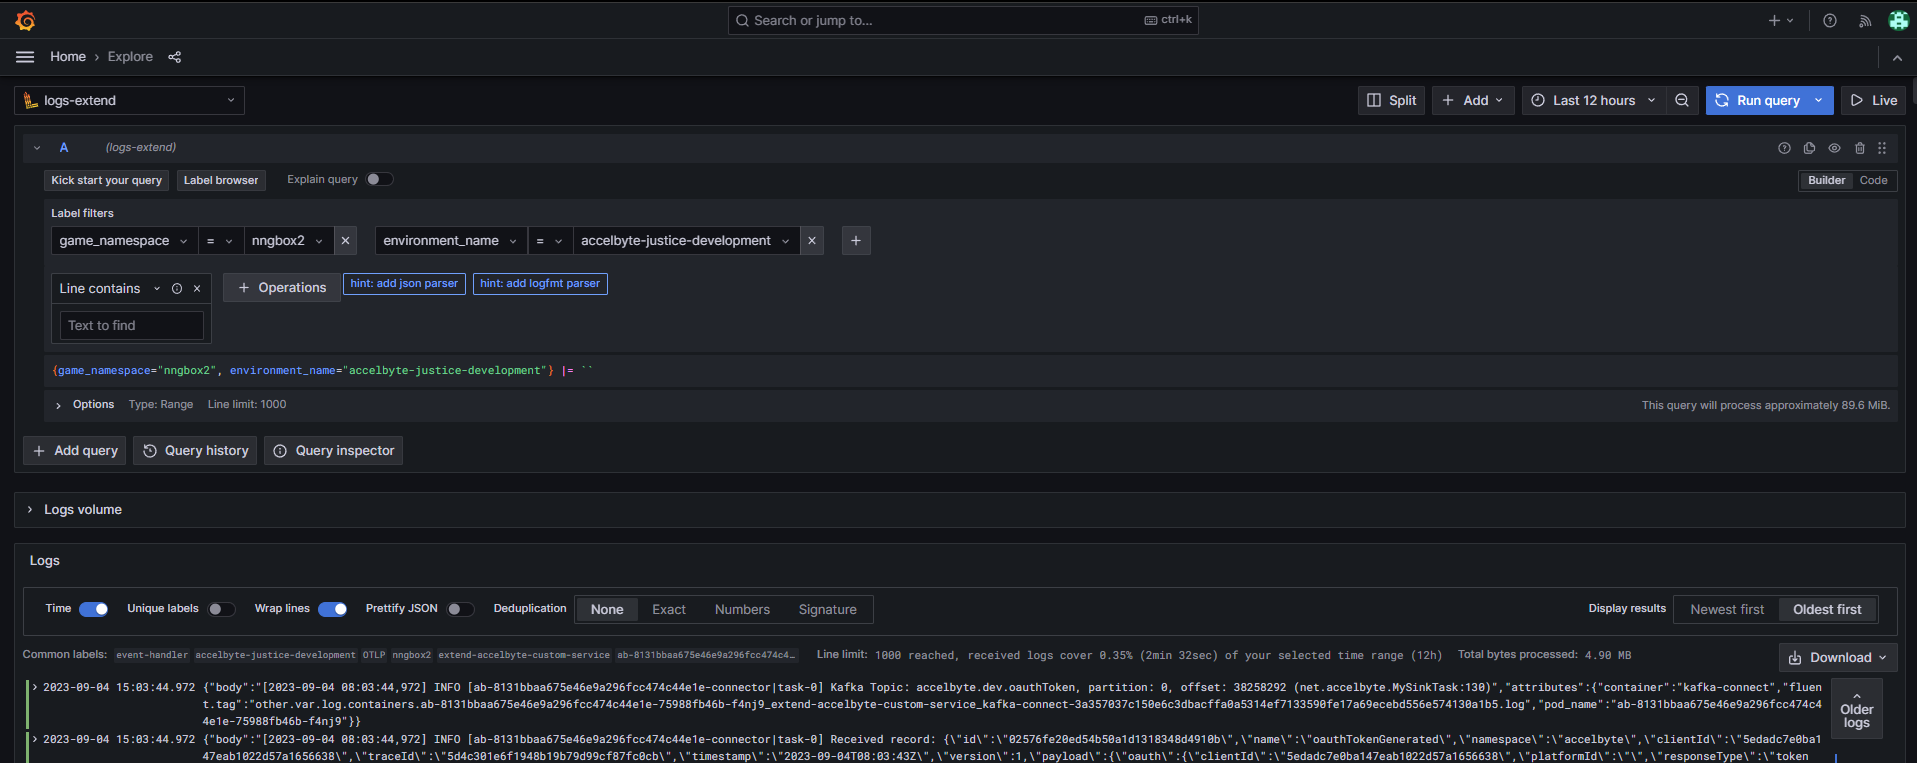This screenshot has height=763, width=1917.
Task: Open the help question mark icon
Action: (1830, 20)
